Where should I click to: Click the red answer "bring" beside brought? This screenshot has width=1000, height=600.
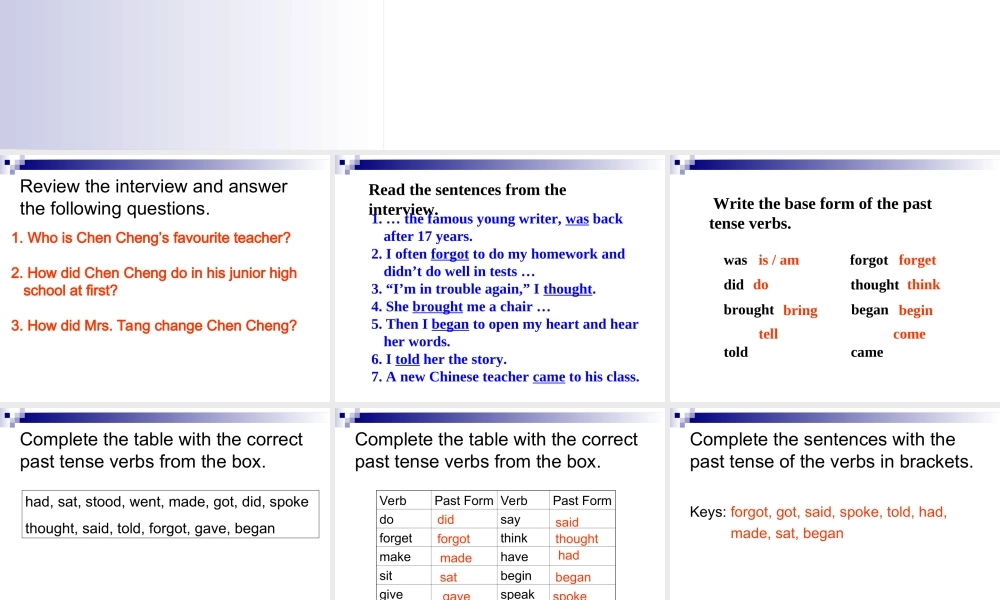800,311
